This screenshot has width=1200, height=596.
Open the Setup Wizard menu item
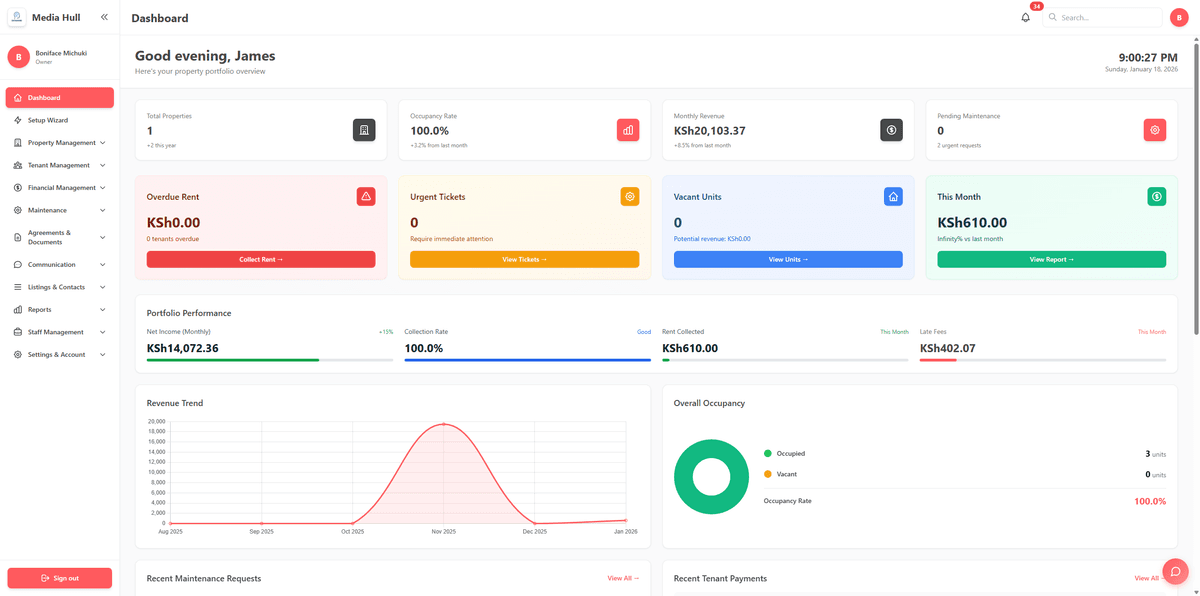60,120
